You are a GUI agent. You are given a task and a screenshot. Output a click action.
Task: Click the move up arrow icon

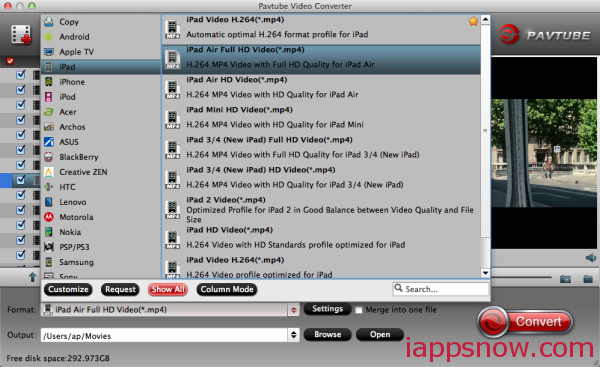[33, 277]
